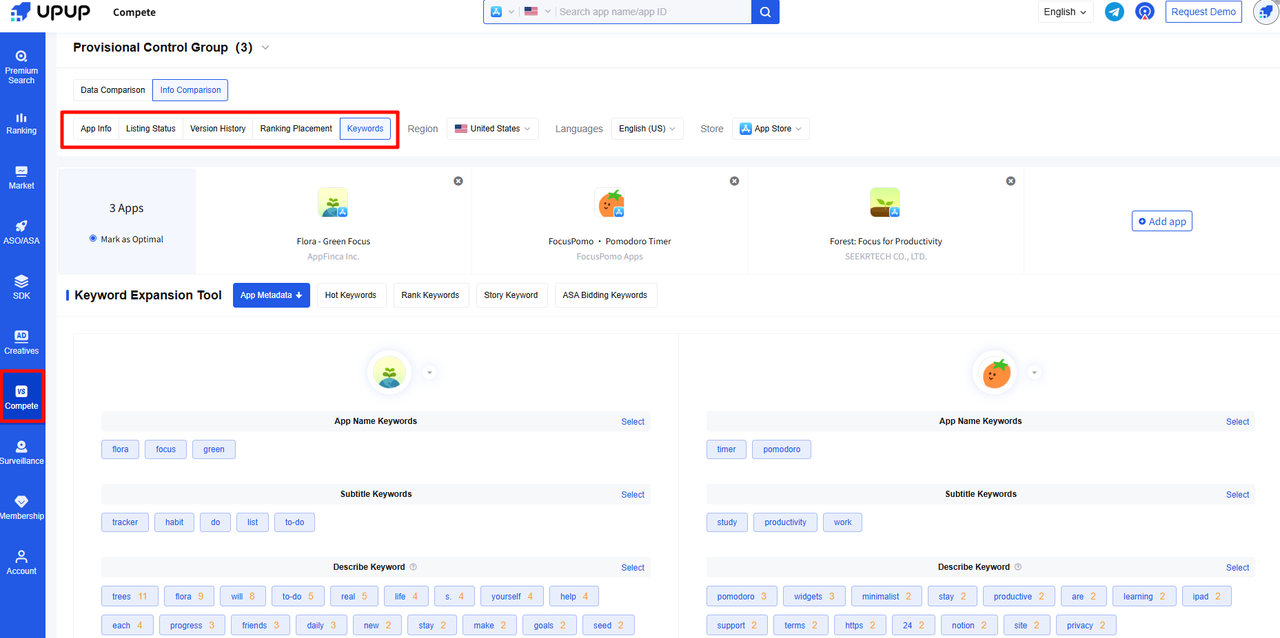This screenshot has height=638, width=1280.
Task: Switch to the Data Comparison tab
Action: (x=113, y=90)
